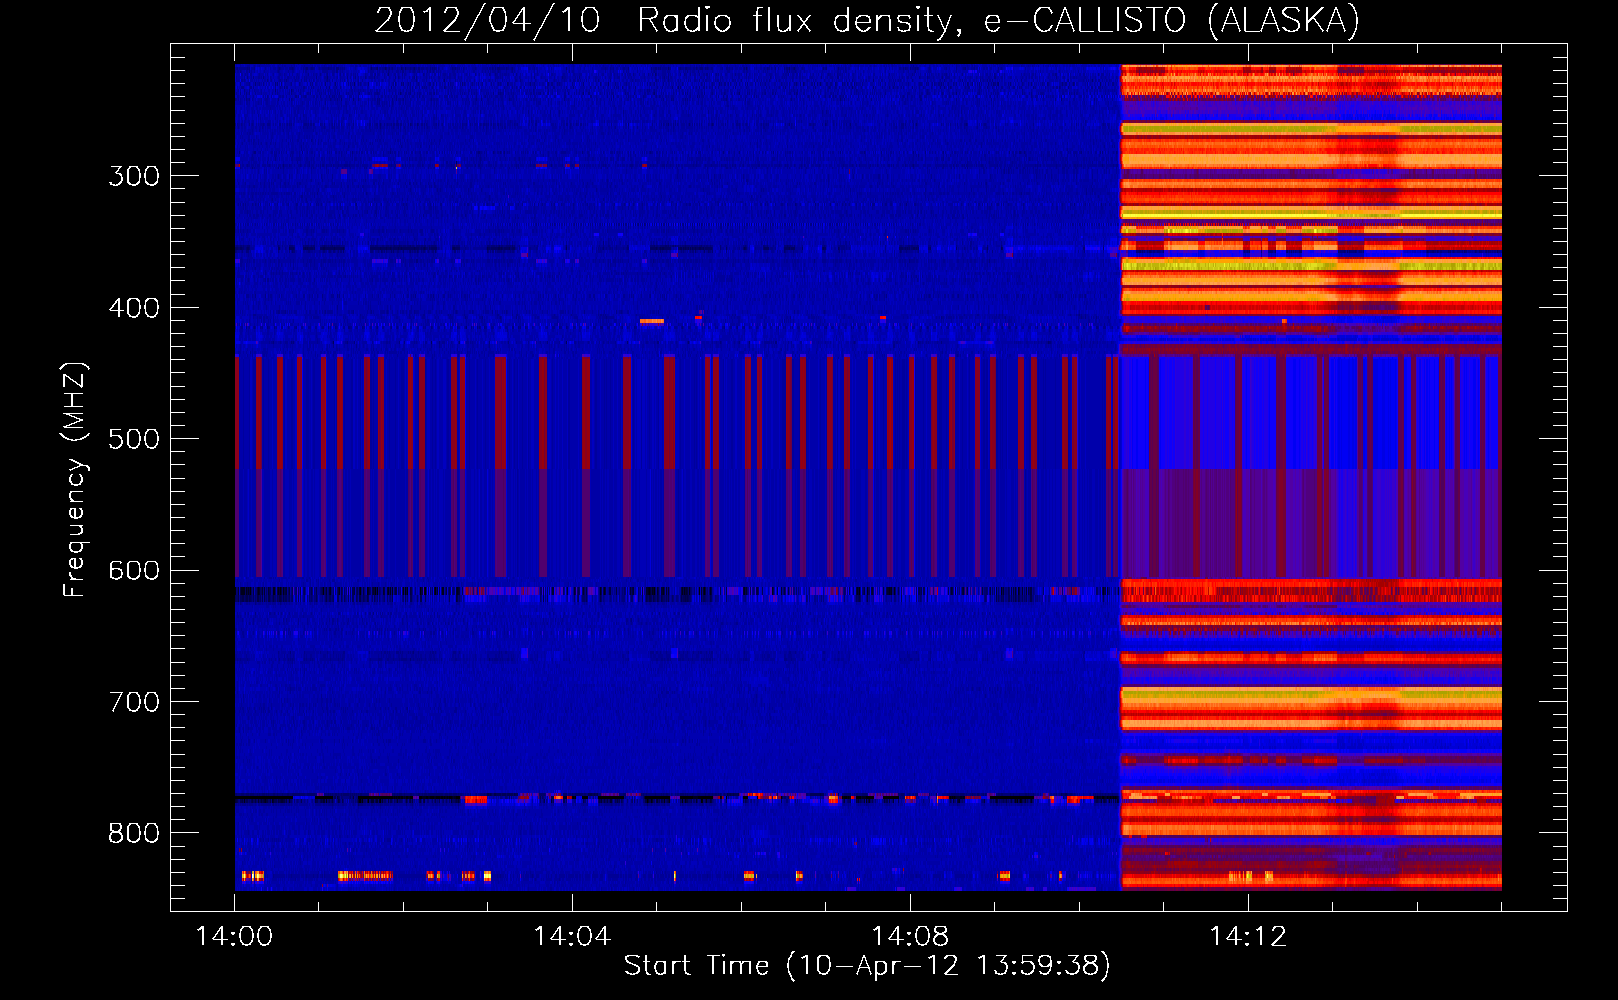Screen dimensions: 1618x1000
Task: Click the 300 frequency tick label
Action: coord(134,177)
